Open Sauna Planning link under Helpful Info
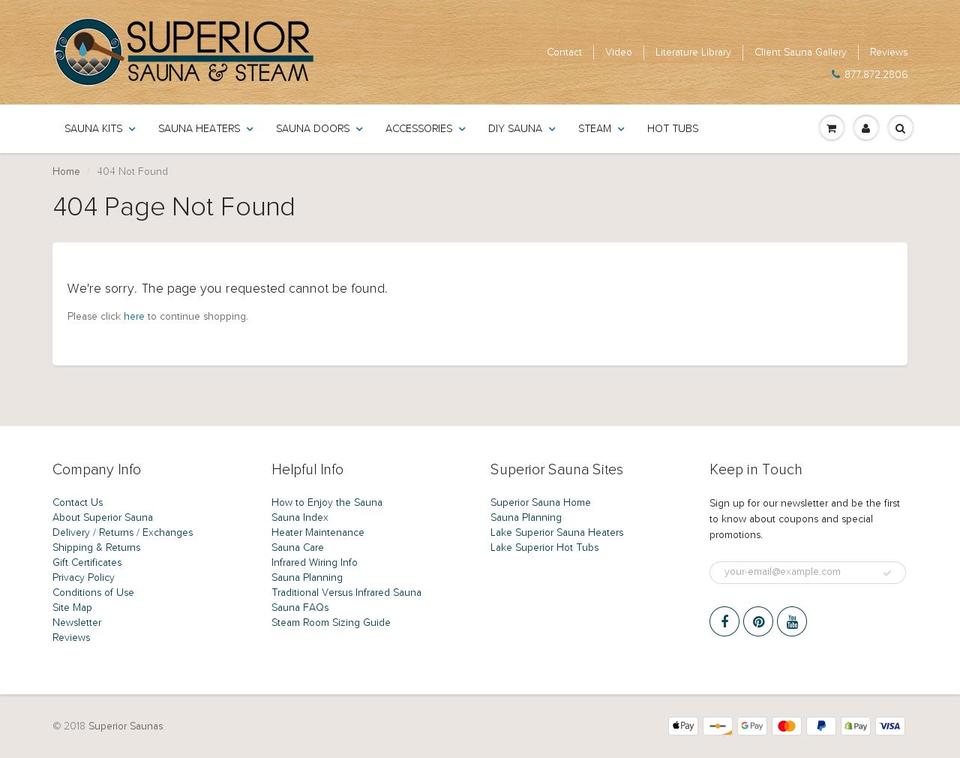The height and width of the screenshot is (758, 960). coord(307,577)
